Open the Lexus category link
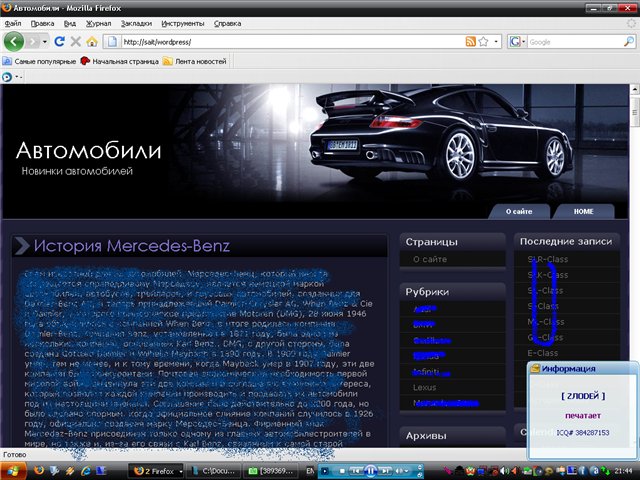Image resolution: width=640 pixels, height=480 pixels. tap(425, 386)
